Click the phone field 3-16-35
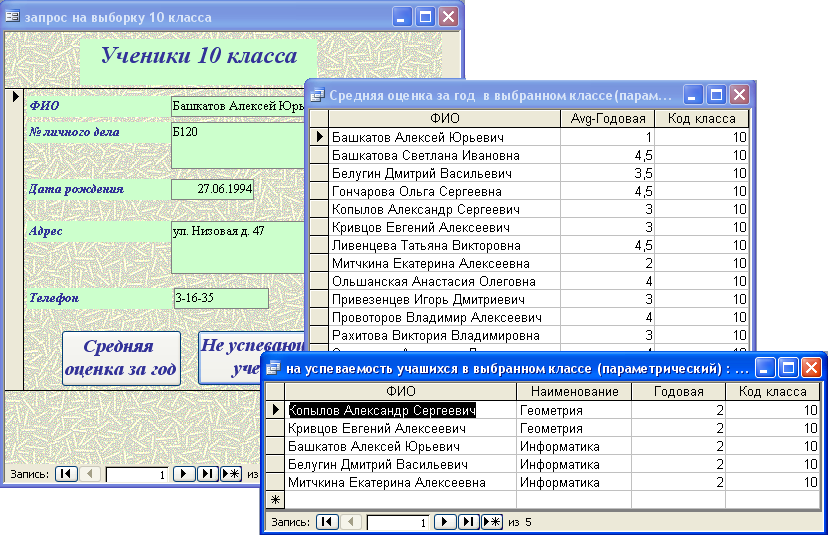Viewport: 829px width, 536px height. [x=221, y=298]
